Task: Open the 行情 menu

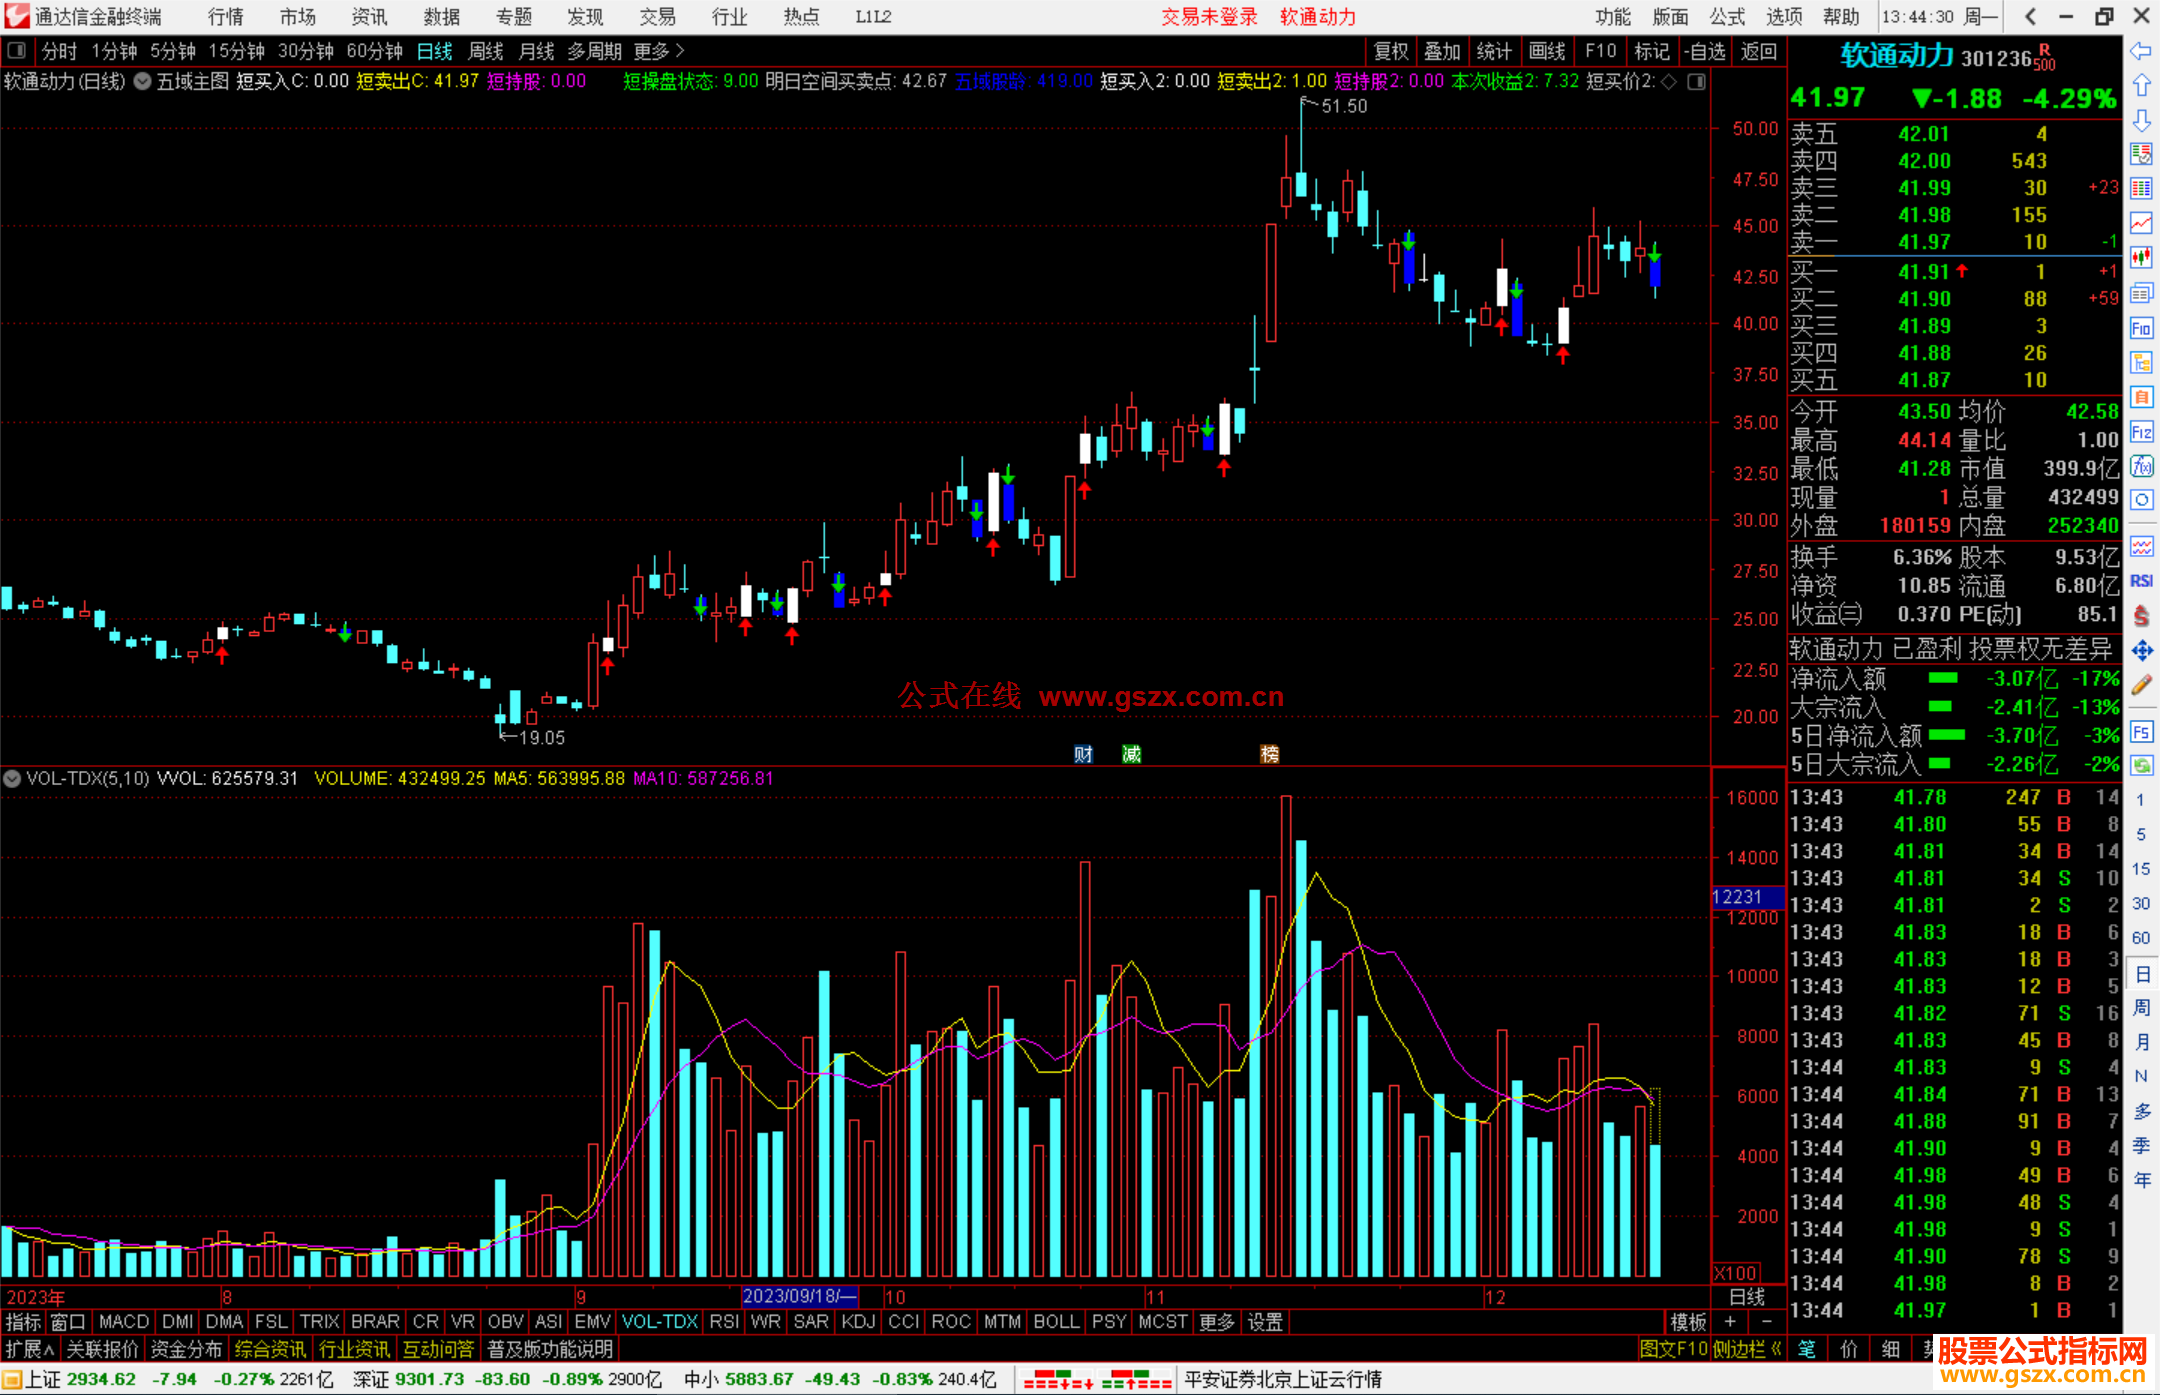Action: coord(225,17)
